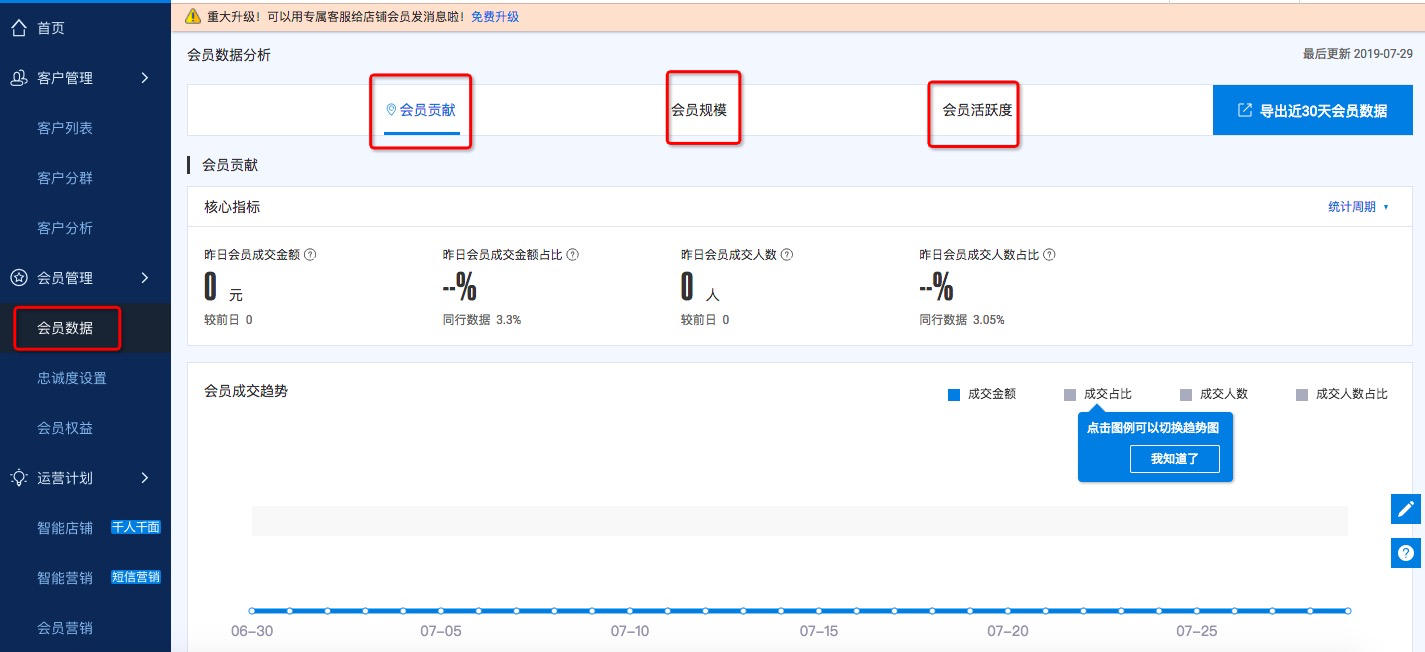Expand the 运营计划 chevron

pos(145,478)
